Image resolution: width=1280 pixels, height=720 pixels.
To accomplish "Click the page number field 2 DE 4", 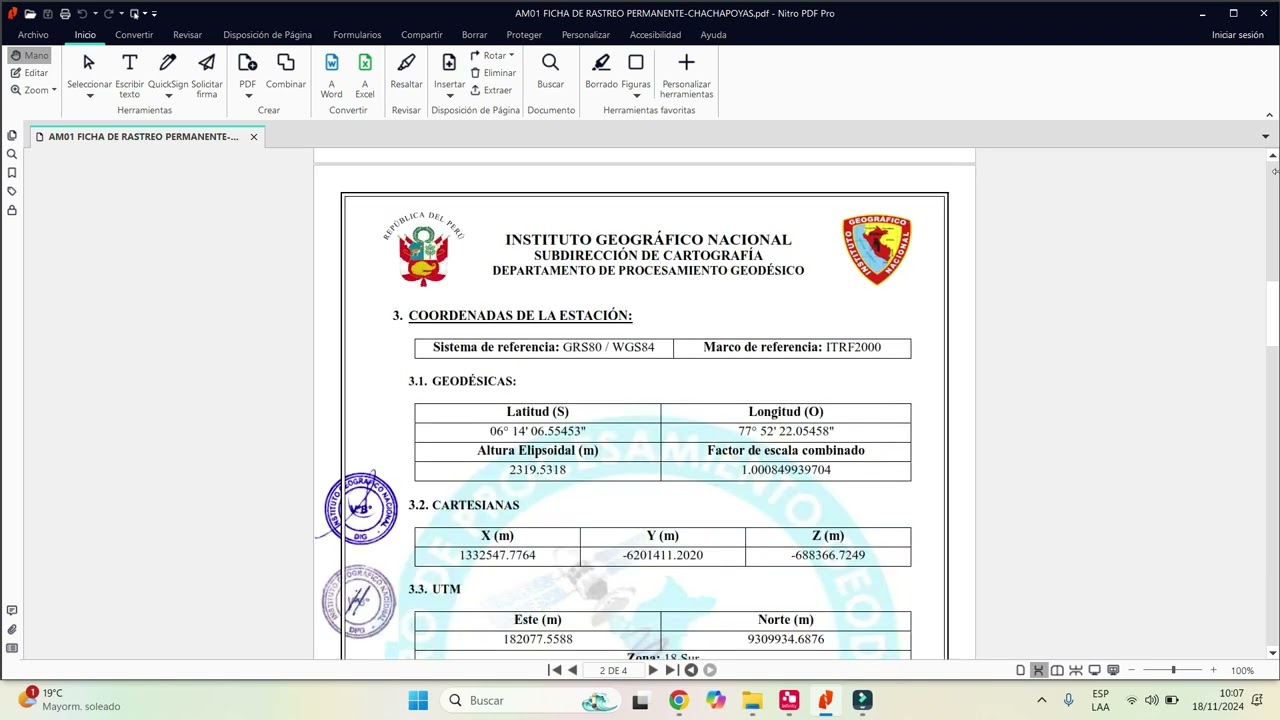I will [x=613, y=670].
